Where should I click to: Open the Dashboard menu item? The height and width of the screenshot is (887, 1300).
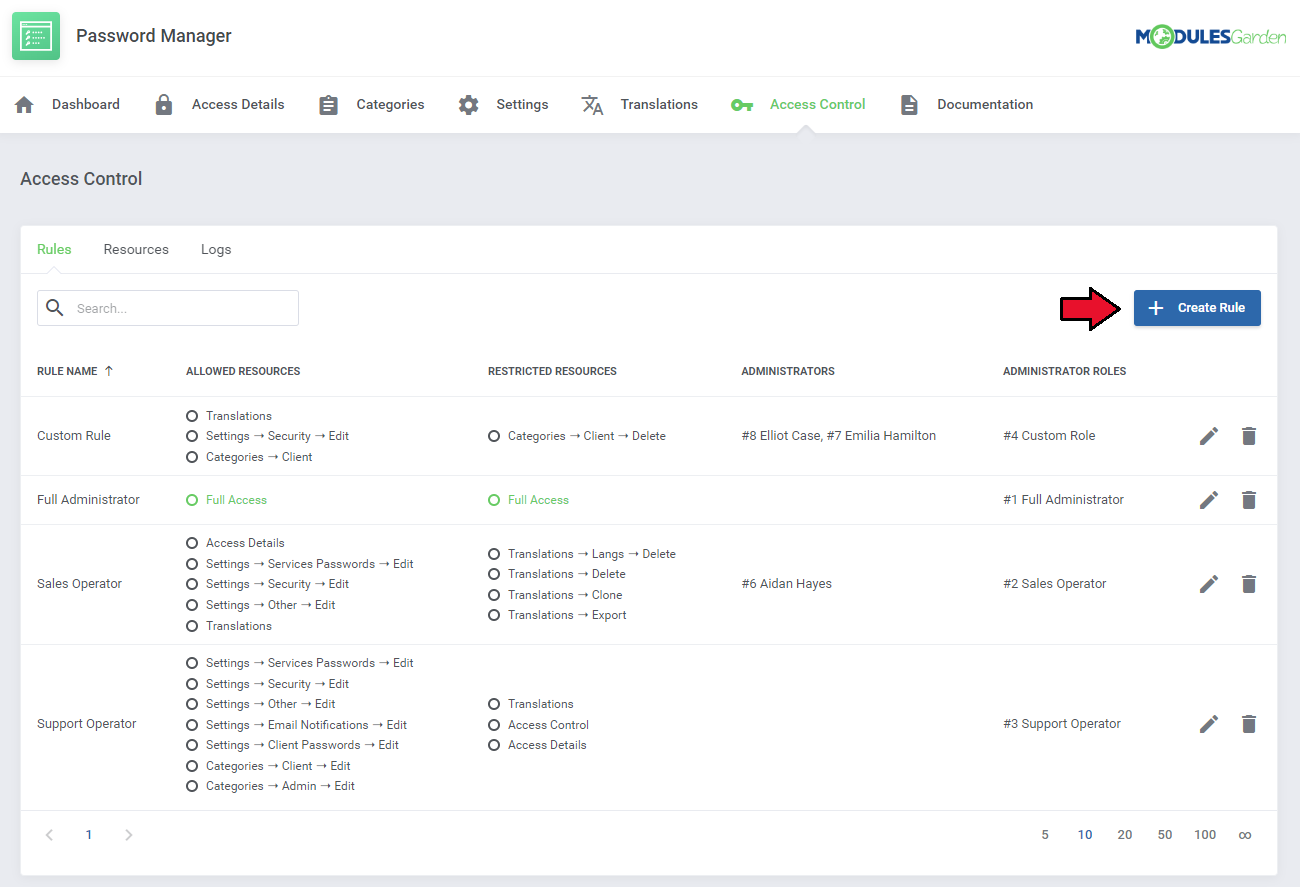tap(67, 105)
